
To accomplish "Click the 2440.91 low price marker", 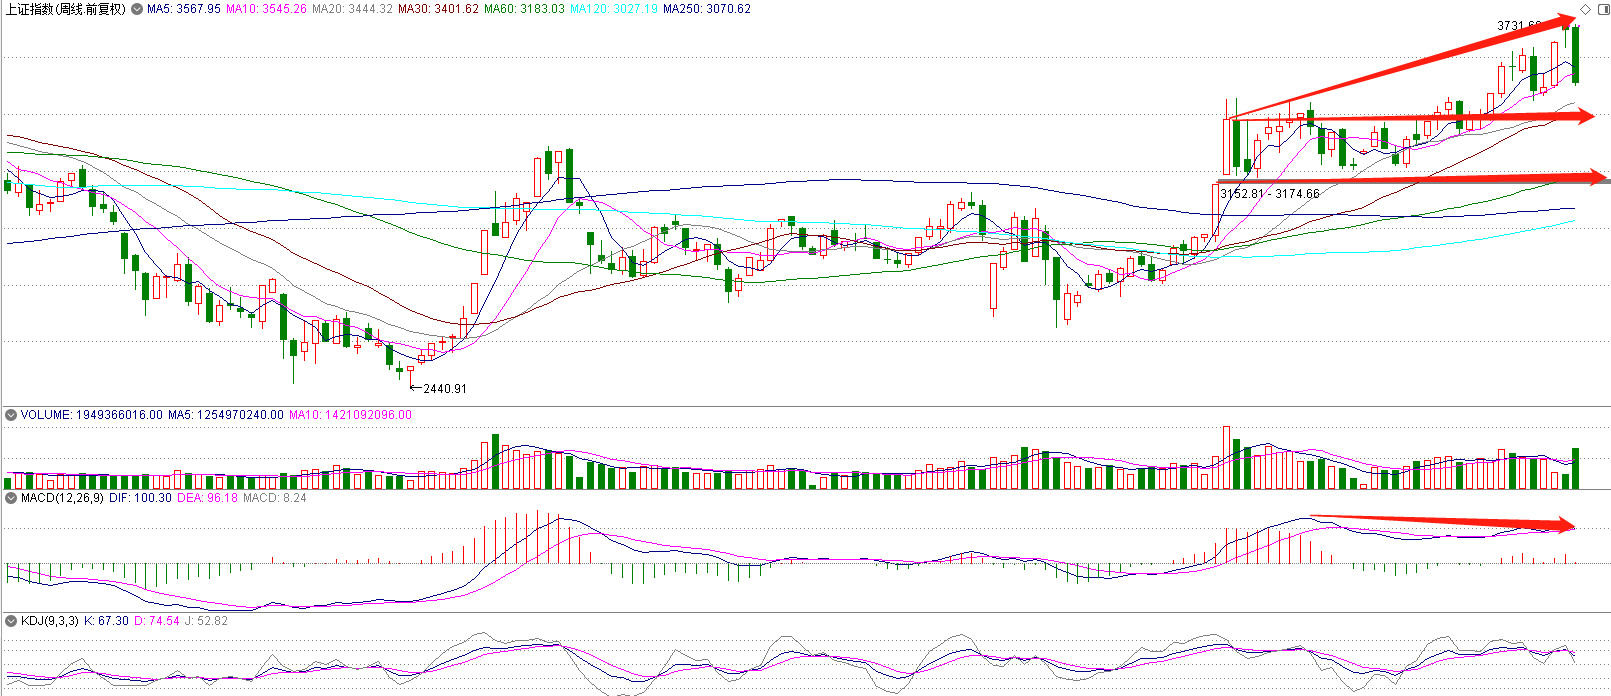I will pyautogui.click(x=444, y=389).
